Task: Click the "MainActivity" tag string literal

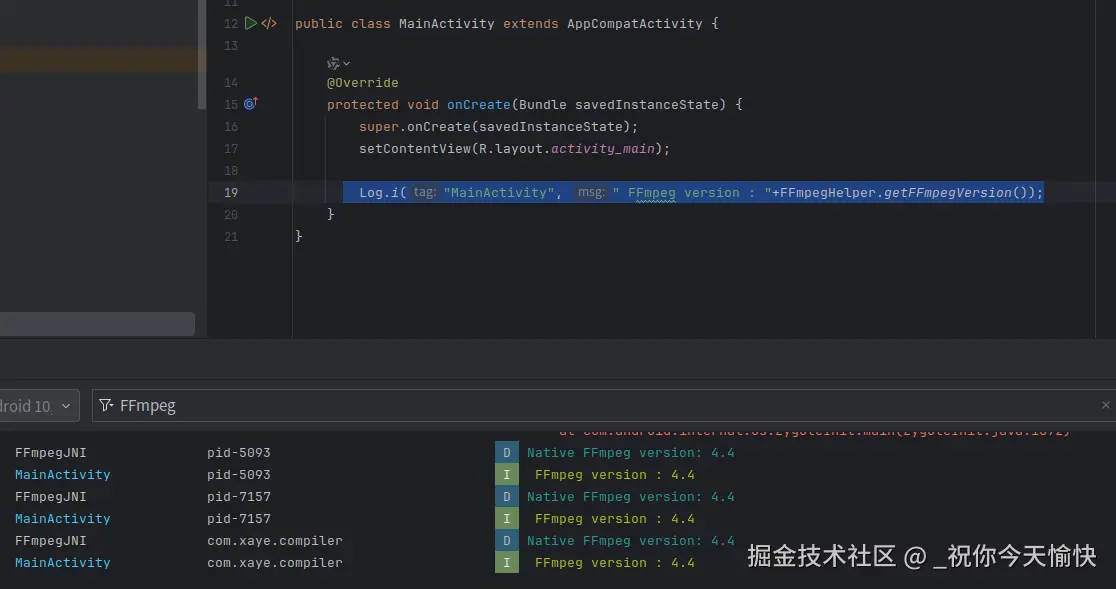Action: [x=498, y=193]
